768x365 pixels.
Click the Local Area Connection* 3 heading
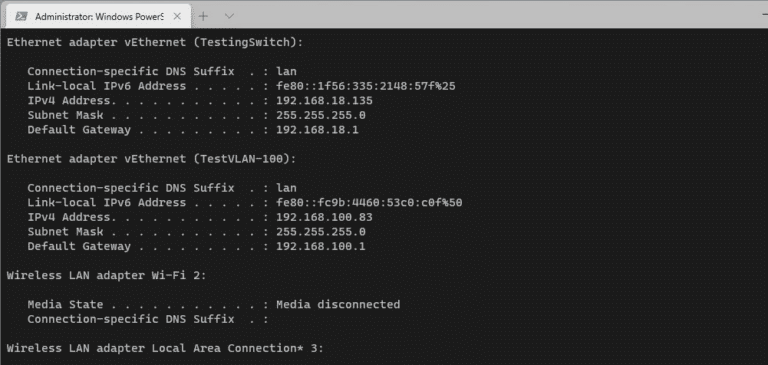[165, 349]
